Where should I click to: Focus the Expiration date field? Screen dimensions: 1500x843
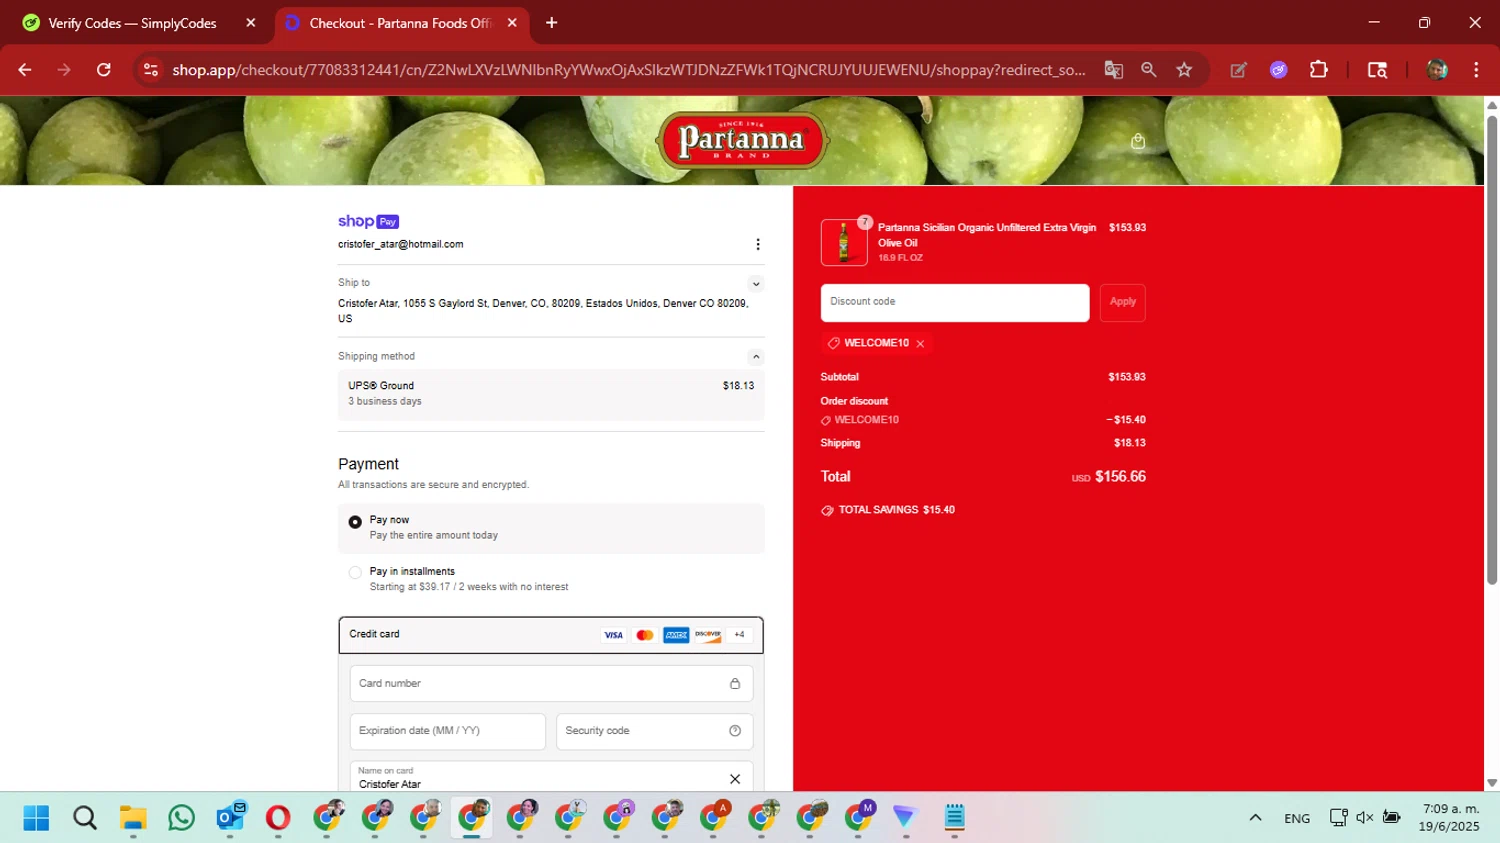[448, 731]
